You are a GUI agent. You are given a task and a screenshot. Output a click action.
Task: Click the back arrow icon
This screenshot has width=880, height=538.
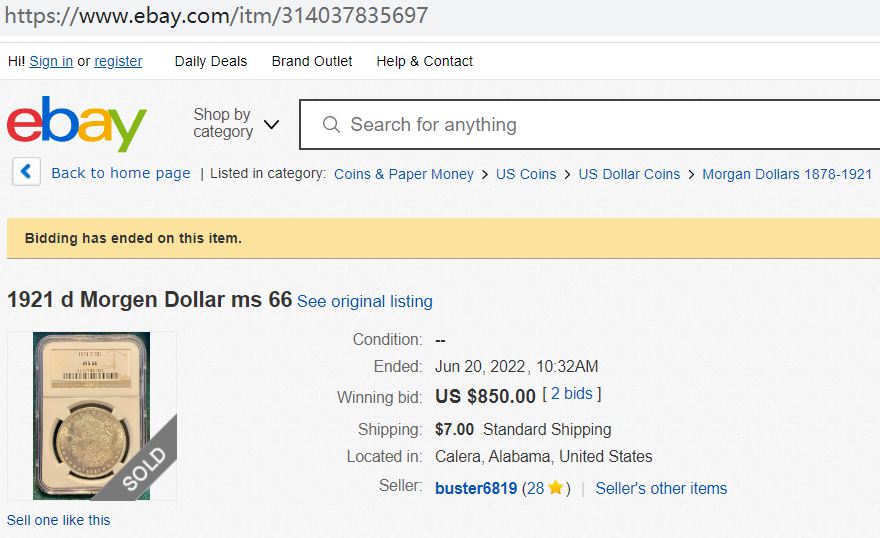[26, 172]
